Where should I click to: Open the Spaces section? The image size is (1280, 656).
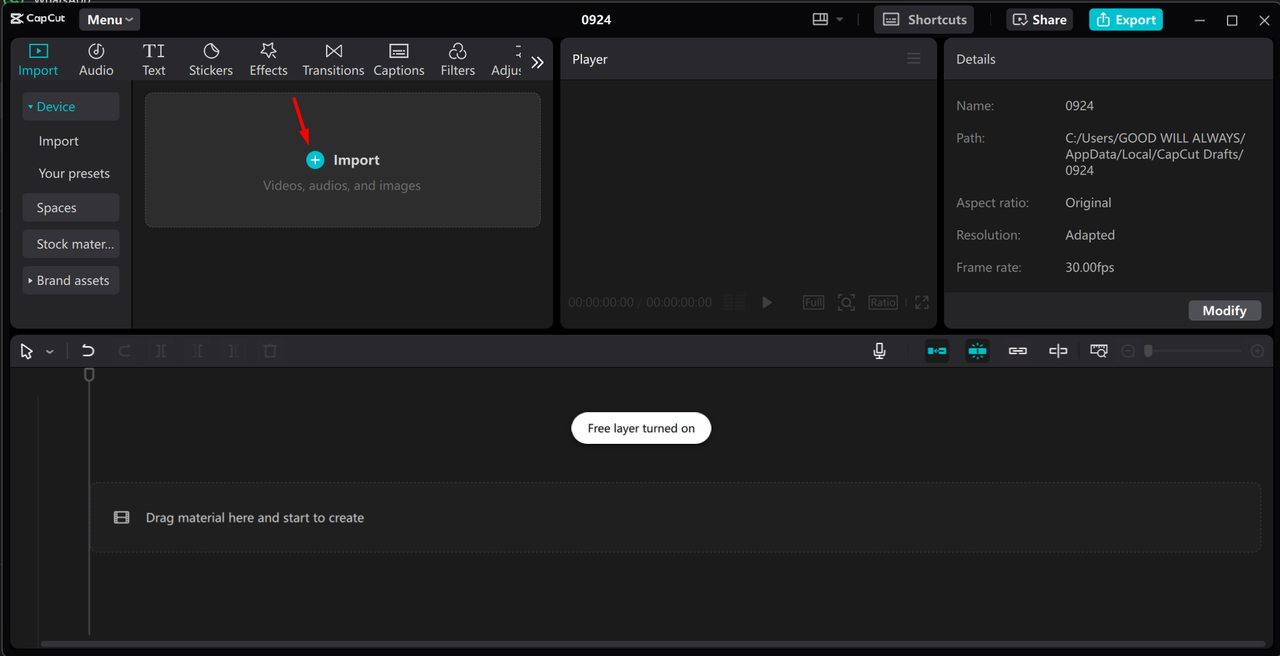click(x=71, y=208)
